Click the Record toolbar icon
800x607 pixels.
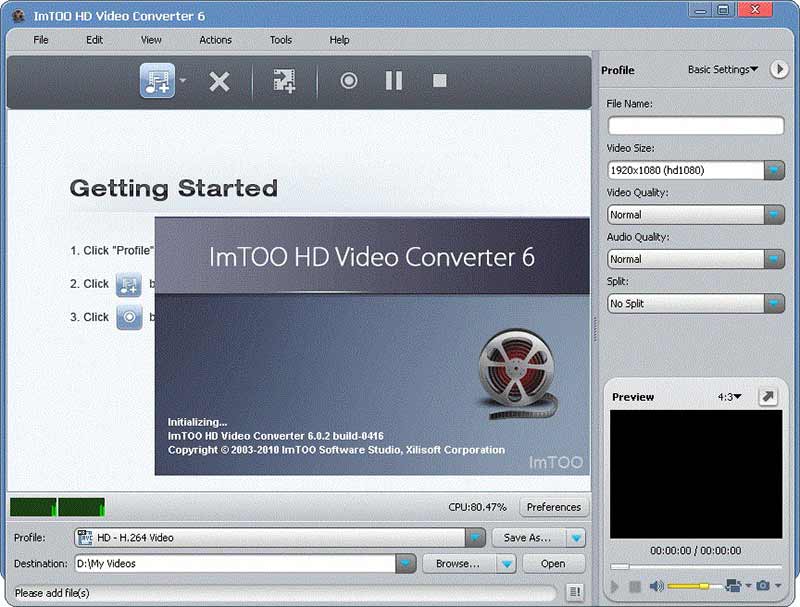[349, 80]
